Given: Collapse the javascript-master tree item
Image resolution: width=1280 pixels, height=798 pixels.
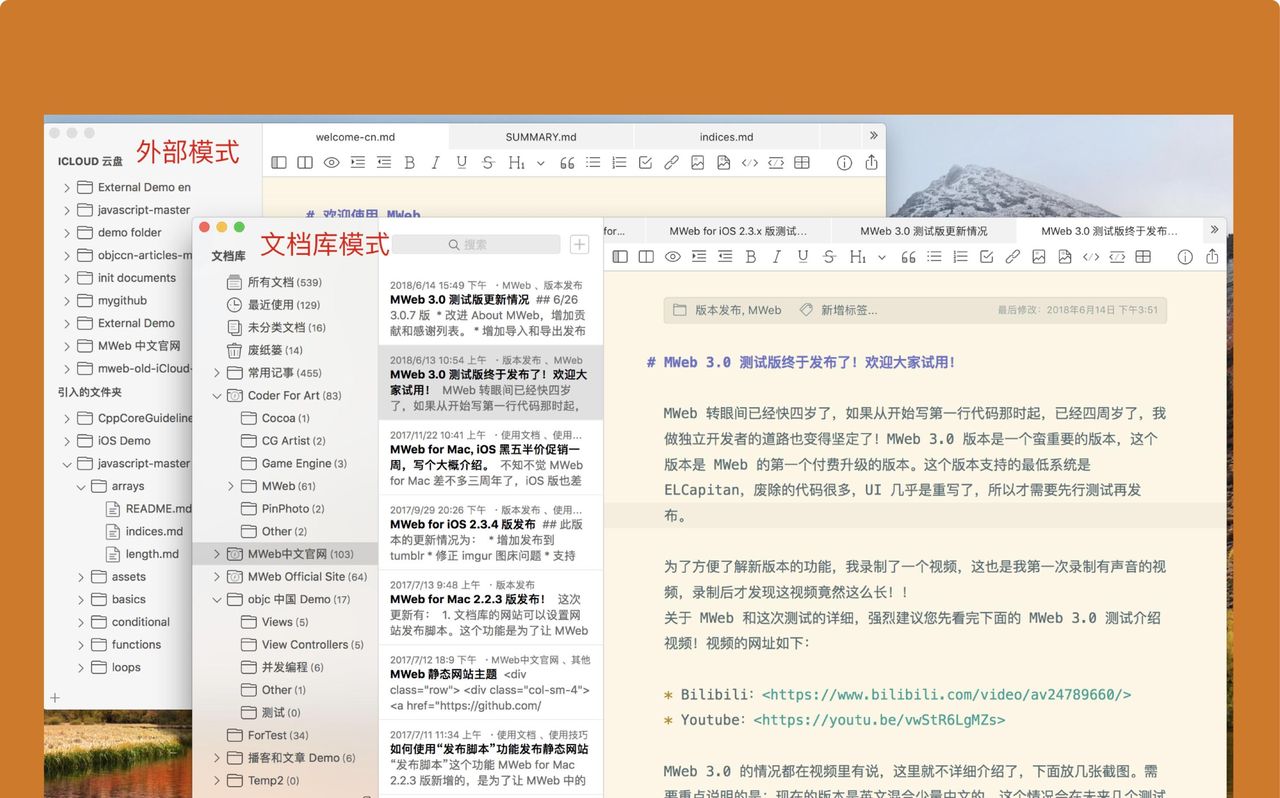Looking at the screenshot, I should click(x=67, y=463).
